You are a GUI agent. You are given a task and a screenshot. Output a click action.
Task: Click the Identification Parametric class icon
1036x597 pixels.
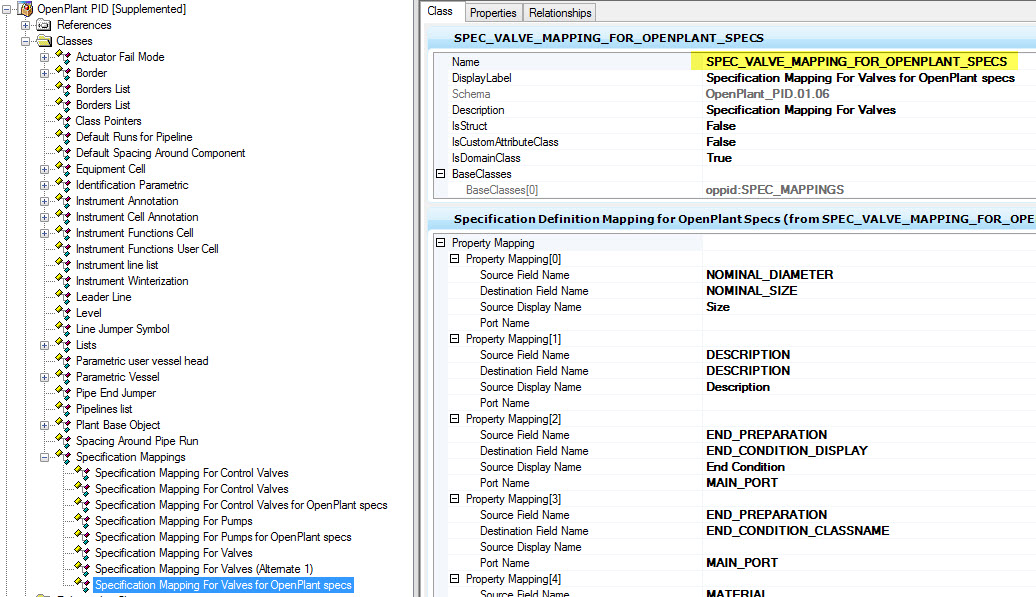click(63, 185)
